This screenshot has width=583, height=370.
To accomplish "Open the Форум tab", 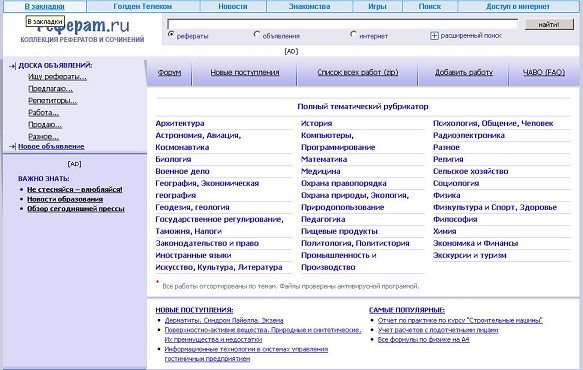I will tap(169, 73).
